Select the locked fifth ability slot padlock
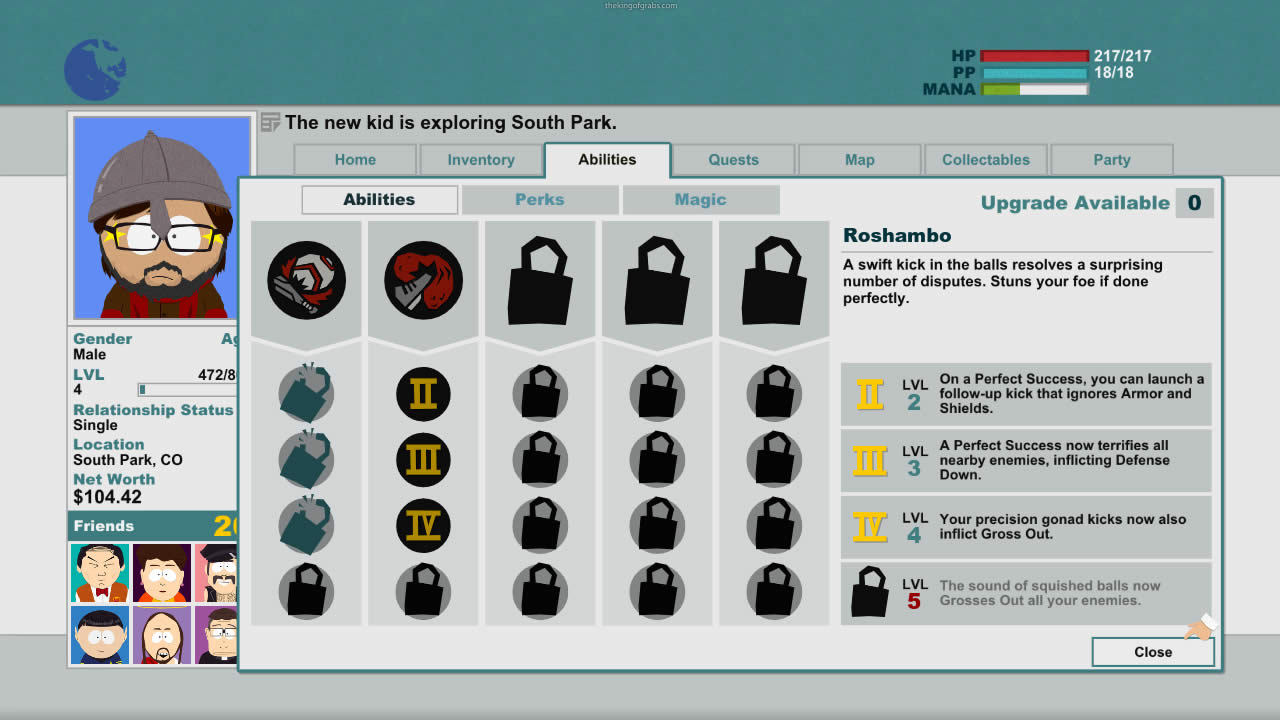Image resolution: width=1280 pixels, height=720 pixels. [774, 281]
